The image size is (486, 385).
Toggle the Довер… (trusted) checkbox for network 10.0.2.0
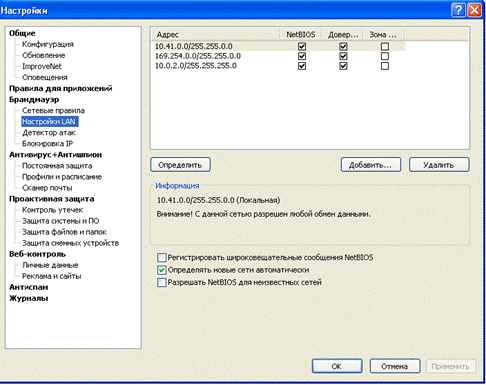tap(343, 66)
